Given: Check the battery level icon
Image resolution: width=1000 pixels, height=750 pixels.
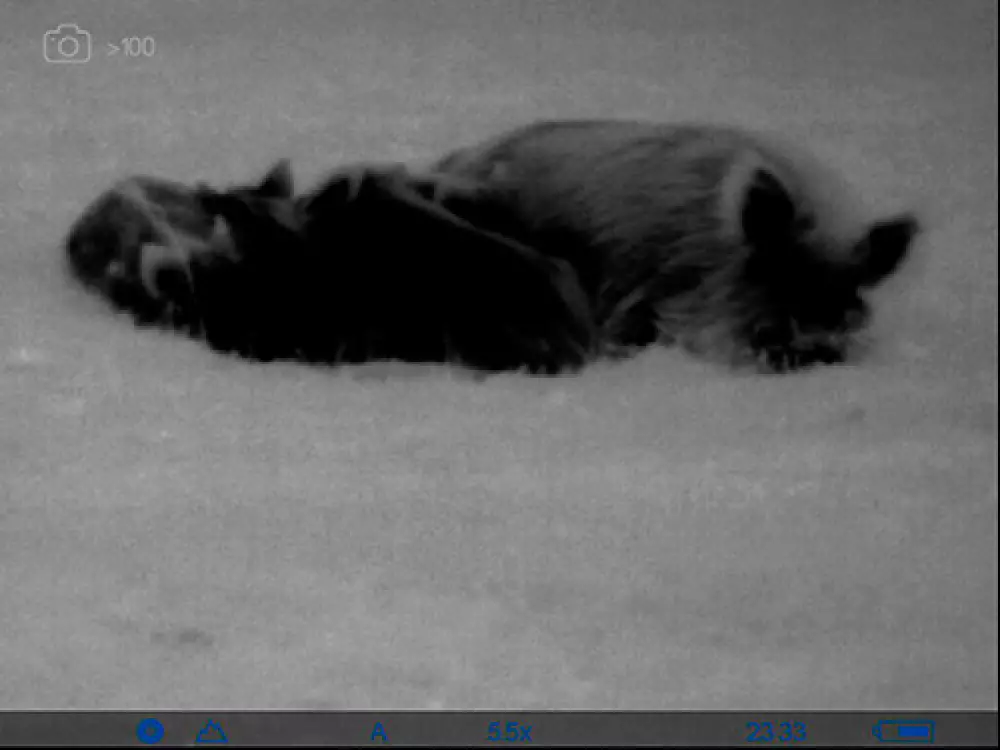Looking at the screenshot, I should point(903,732).
